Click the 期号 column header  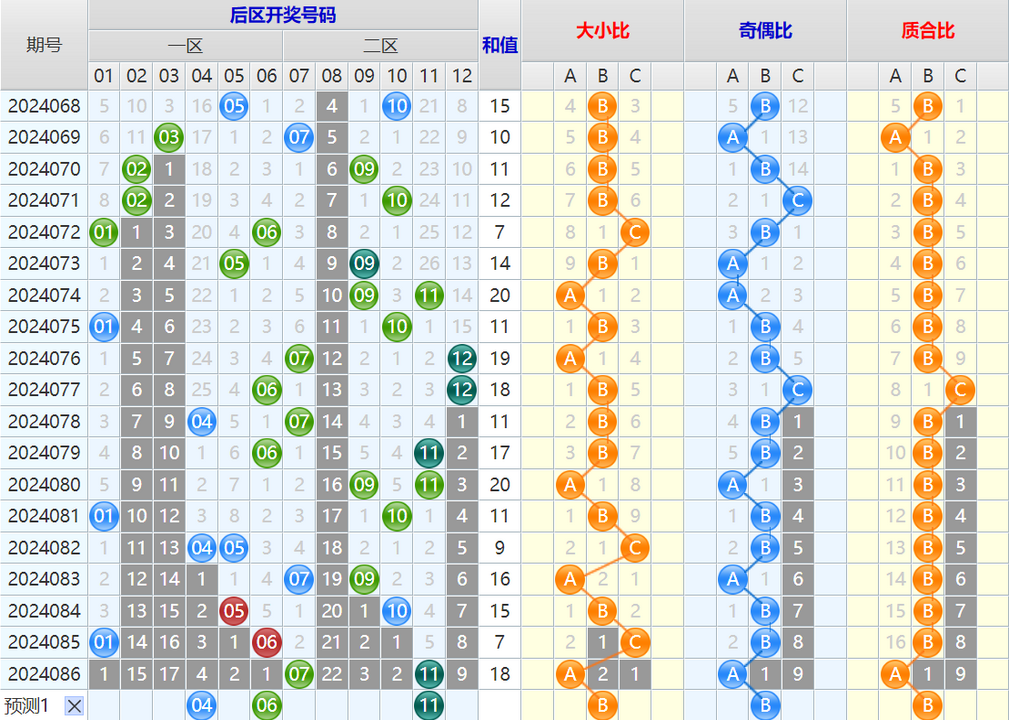[44, 44]
